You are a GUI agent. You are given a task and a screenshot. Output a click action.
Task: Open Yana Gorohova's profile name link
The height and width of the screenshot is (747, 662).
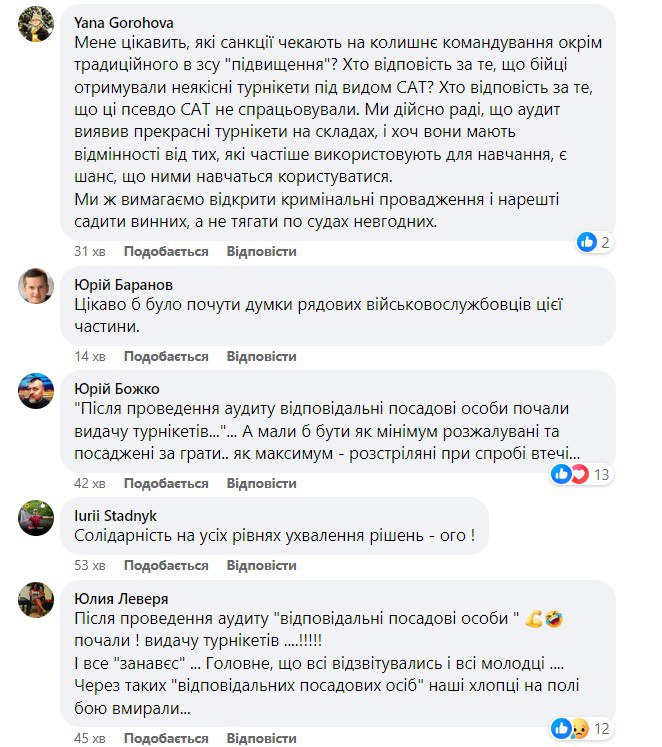click(x=126, y=12)
